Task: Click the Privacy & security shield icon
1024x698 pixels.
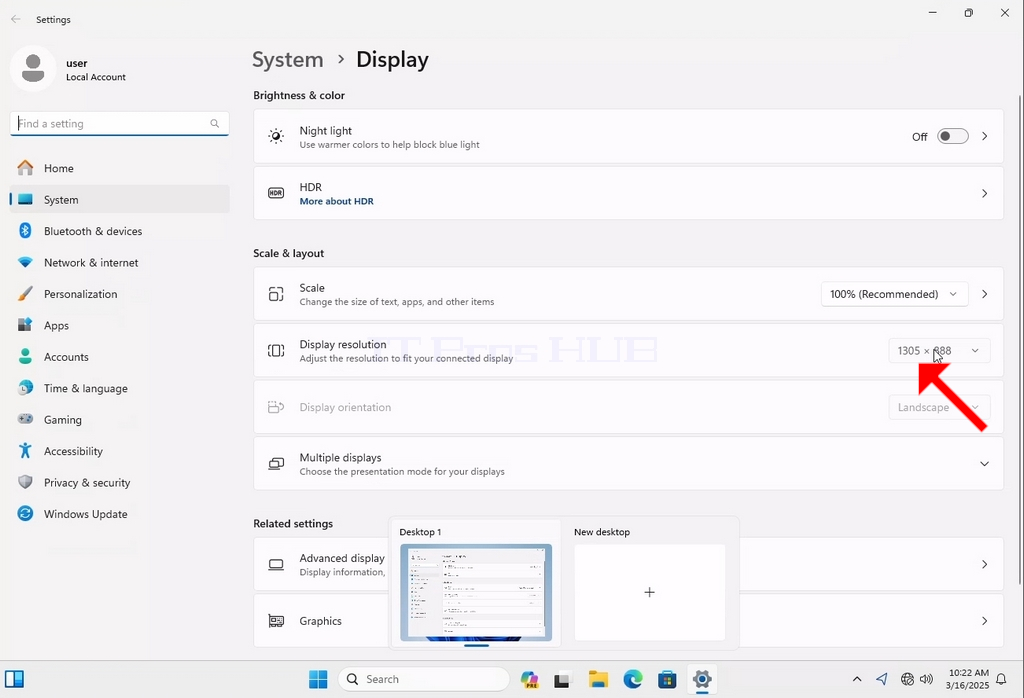Action: pos(25,482)
